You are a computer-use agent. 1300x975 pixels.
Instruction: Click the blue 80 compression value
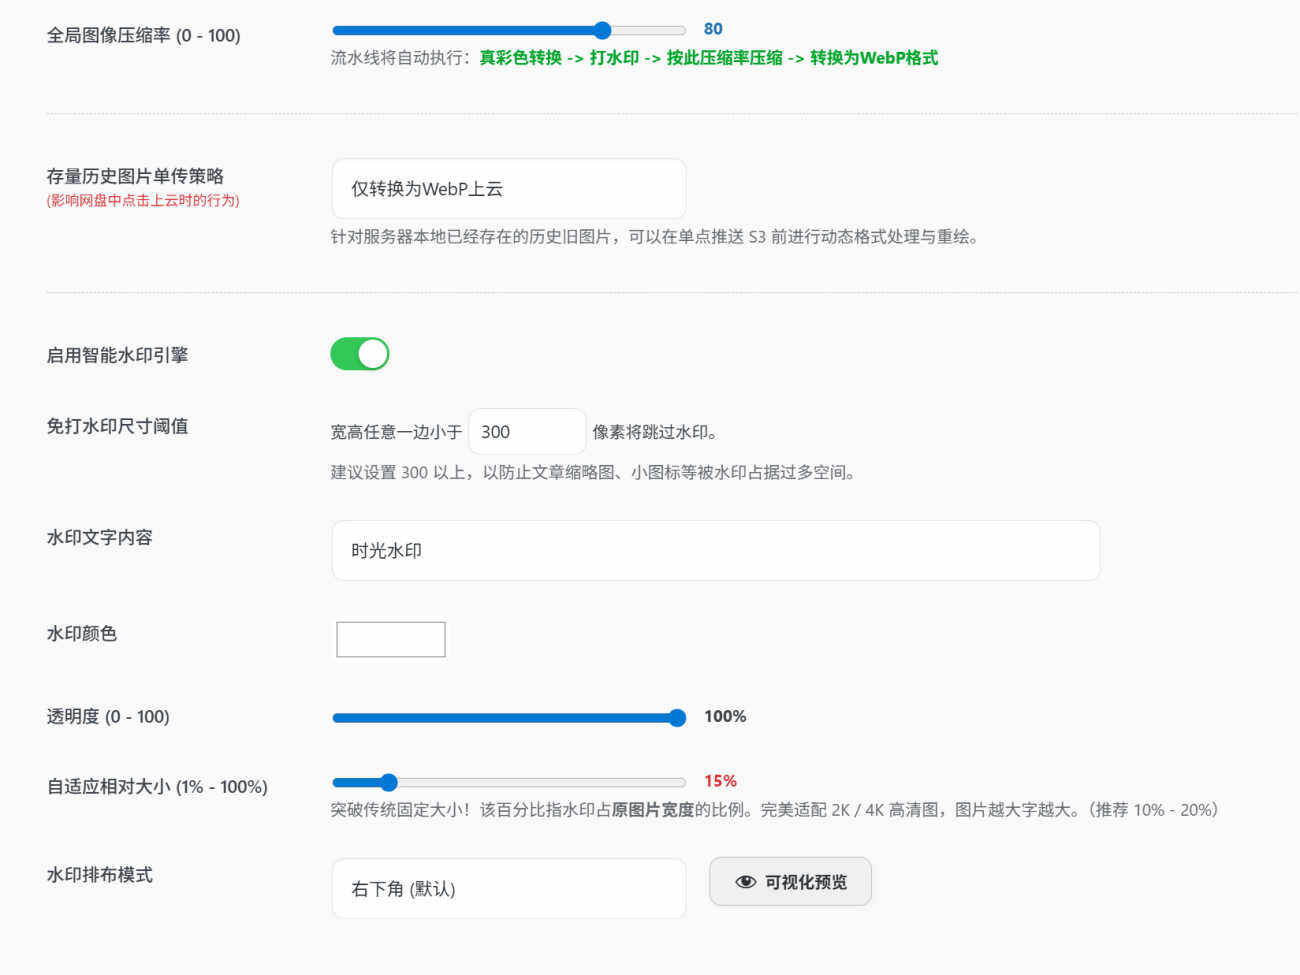coord(713,29)
